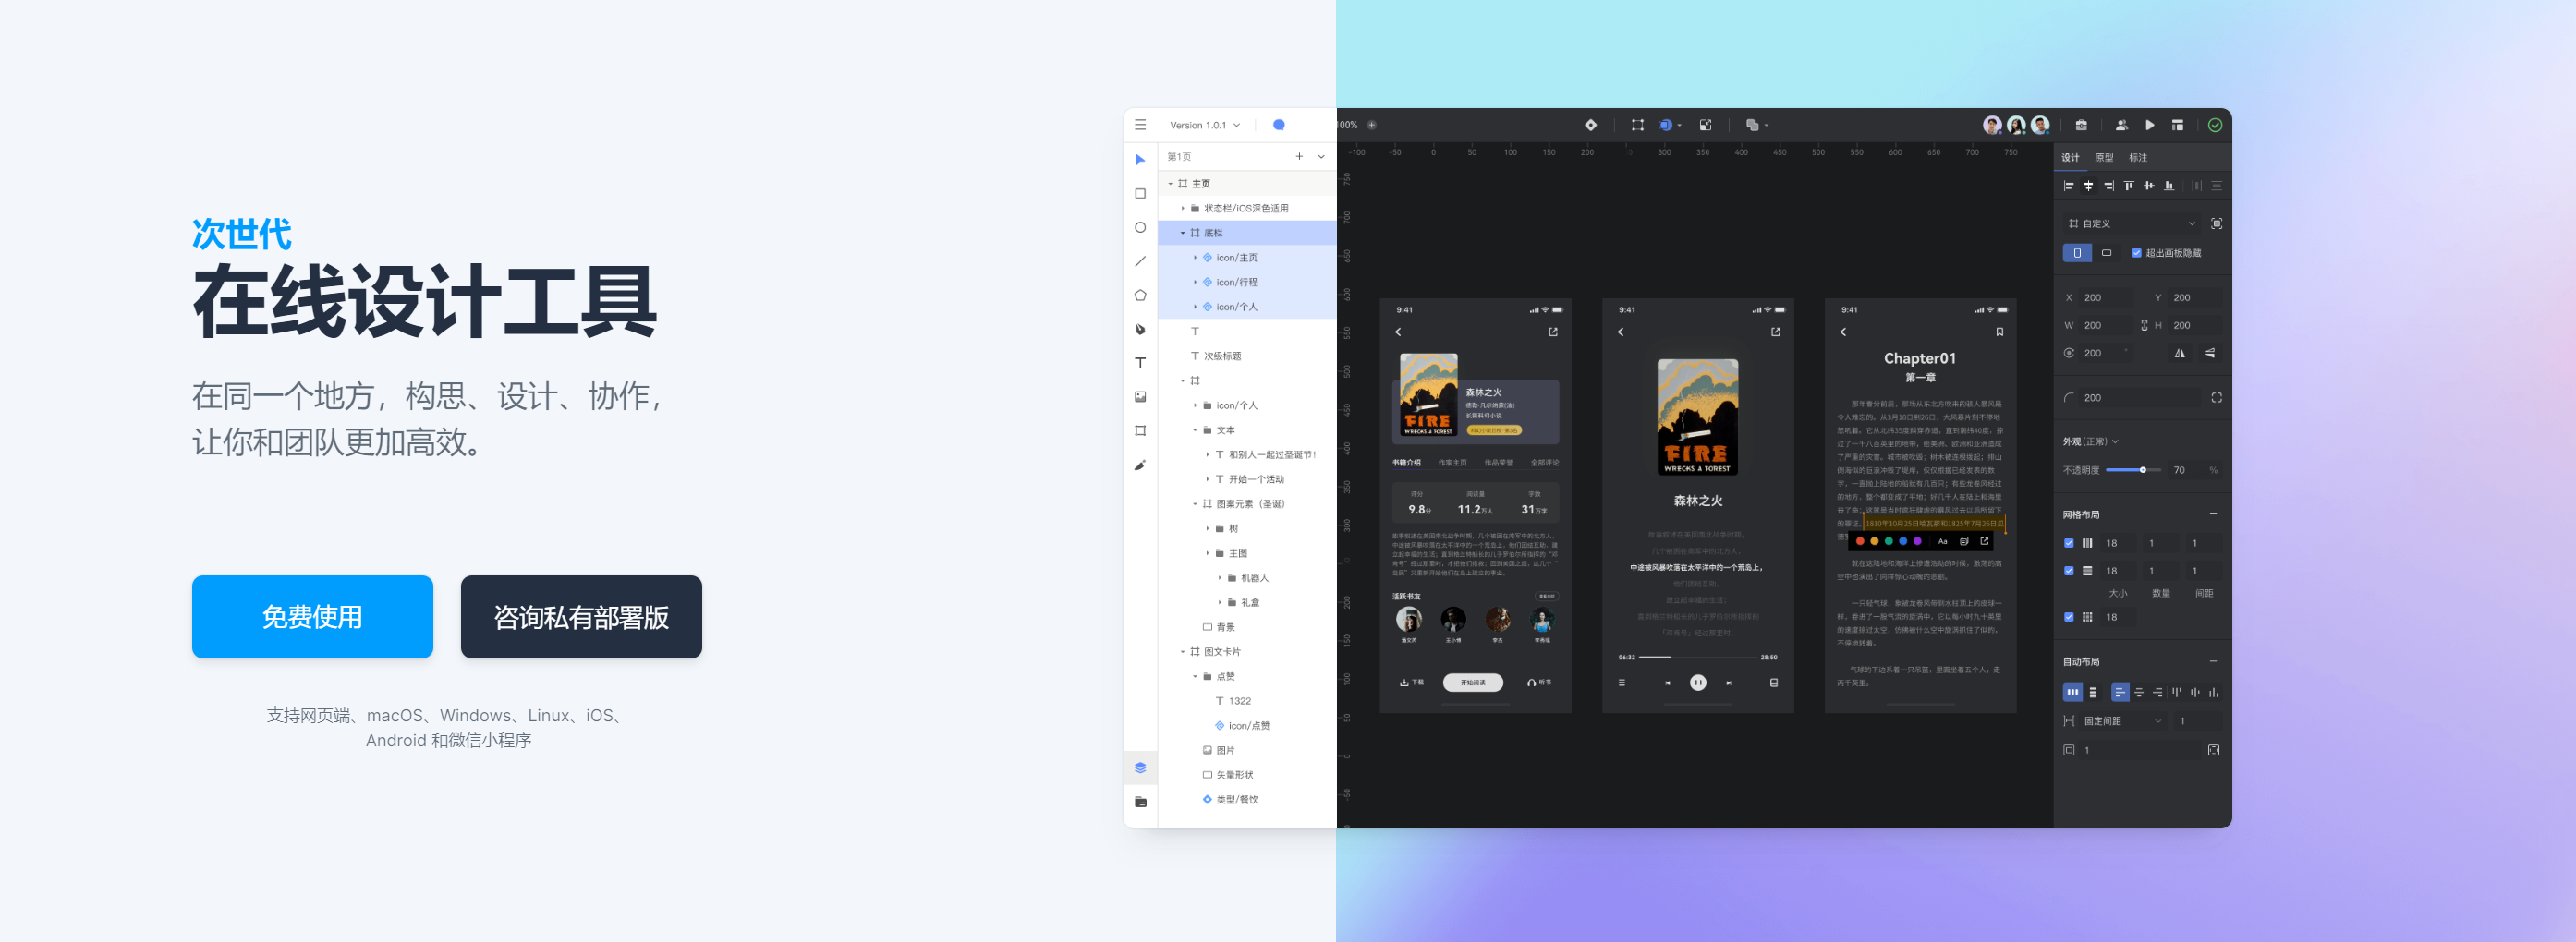
Task: Click the briefcase plugin icon
Action: click(x=2081, y=125)
